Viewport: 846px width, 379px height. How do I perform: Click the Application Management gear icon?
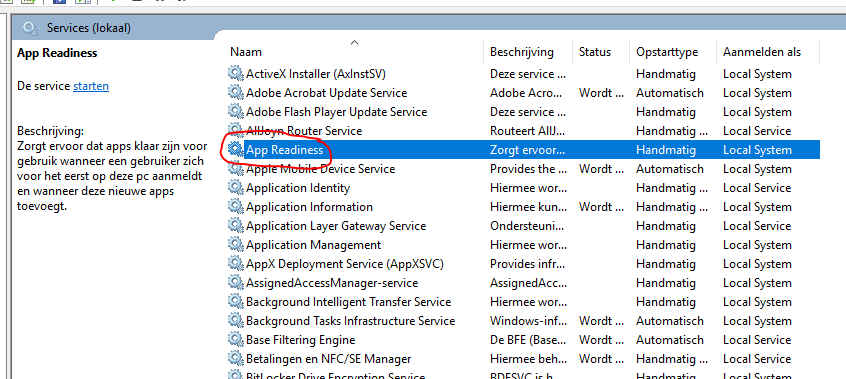[235, 245]
